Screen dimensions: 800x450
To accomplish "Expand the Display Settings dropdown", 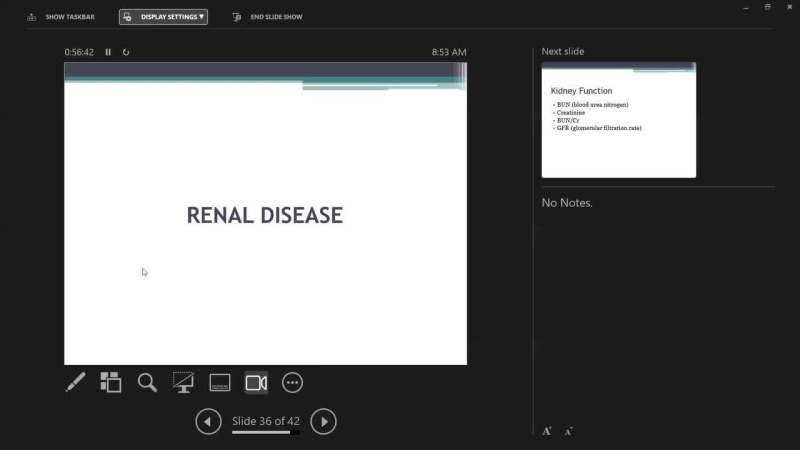I will tap(163, 17).
